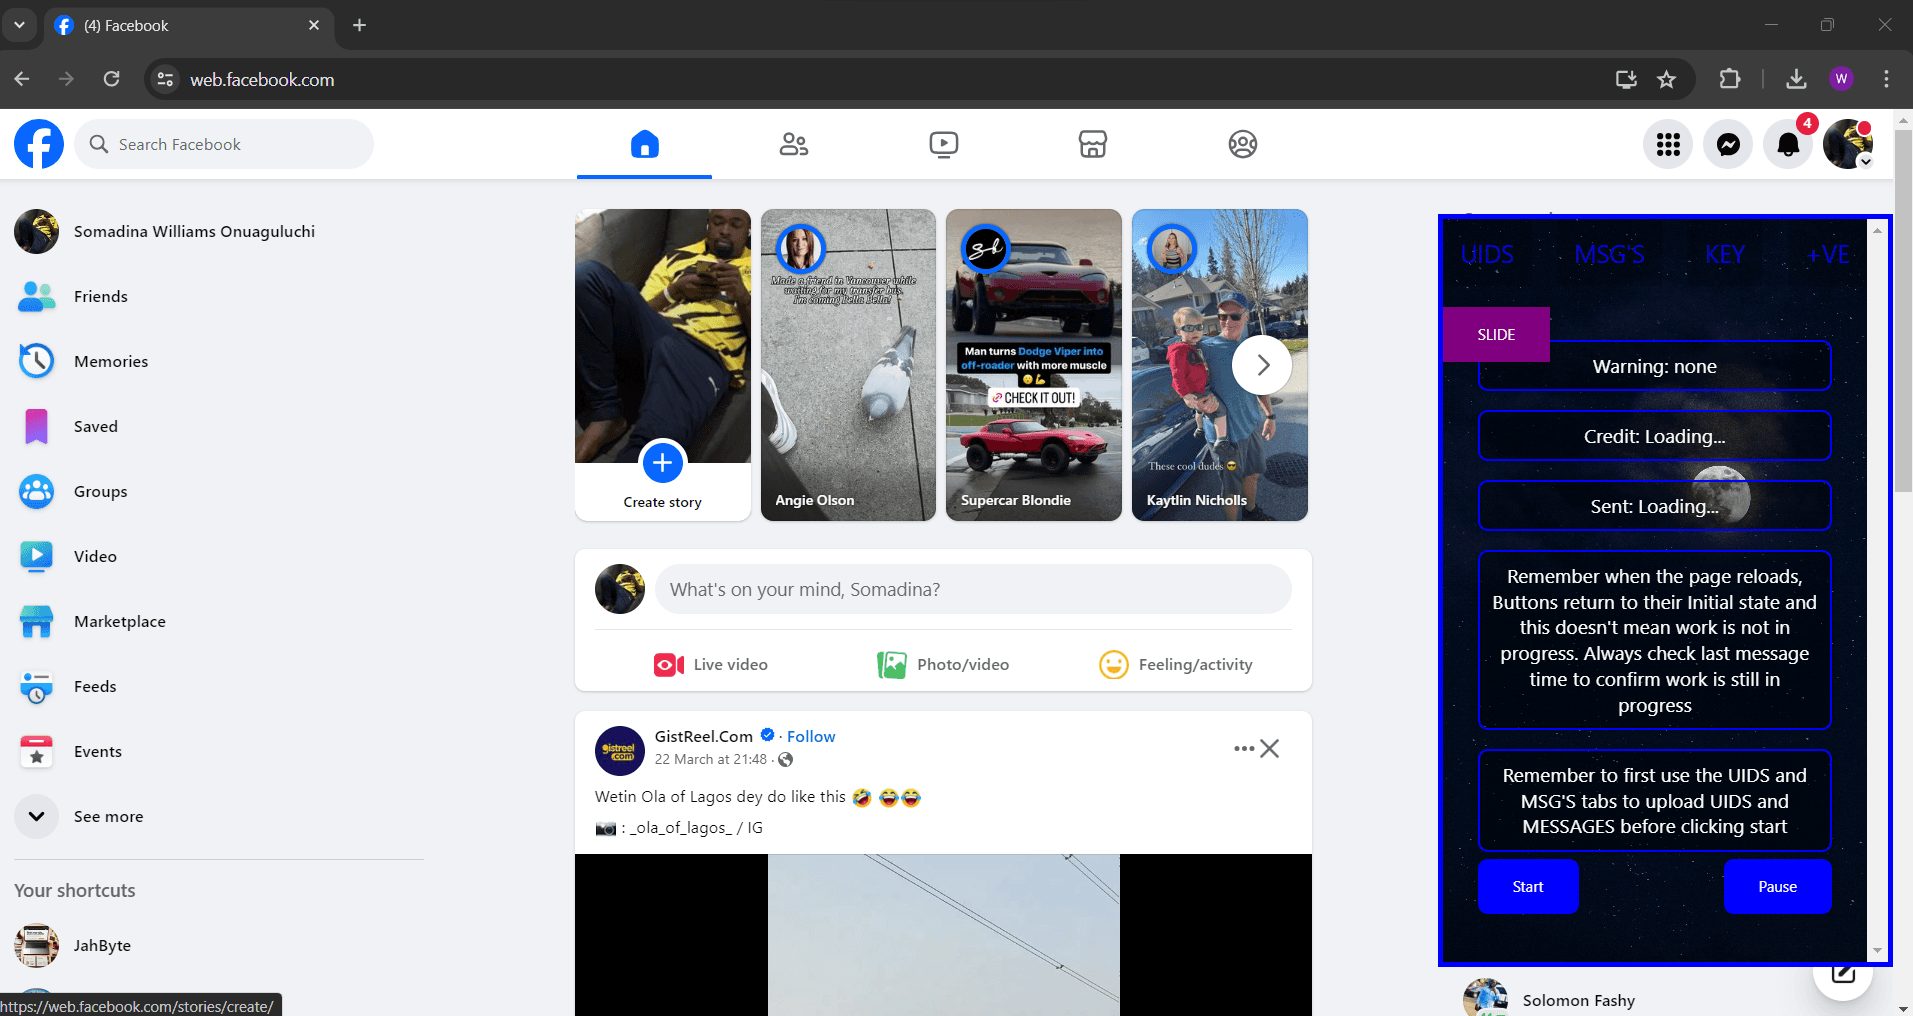
Task: Click the install app icon in address bar
Action: click(x=1626, y=79)
